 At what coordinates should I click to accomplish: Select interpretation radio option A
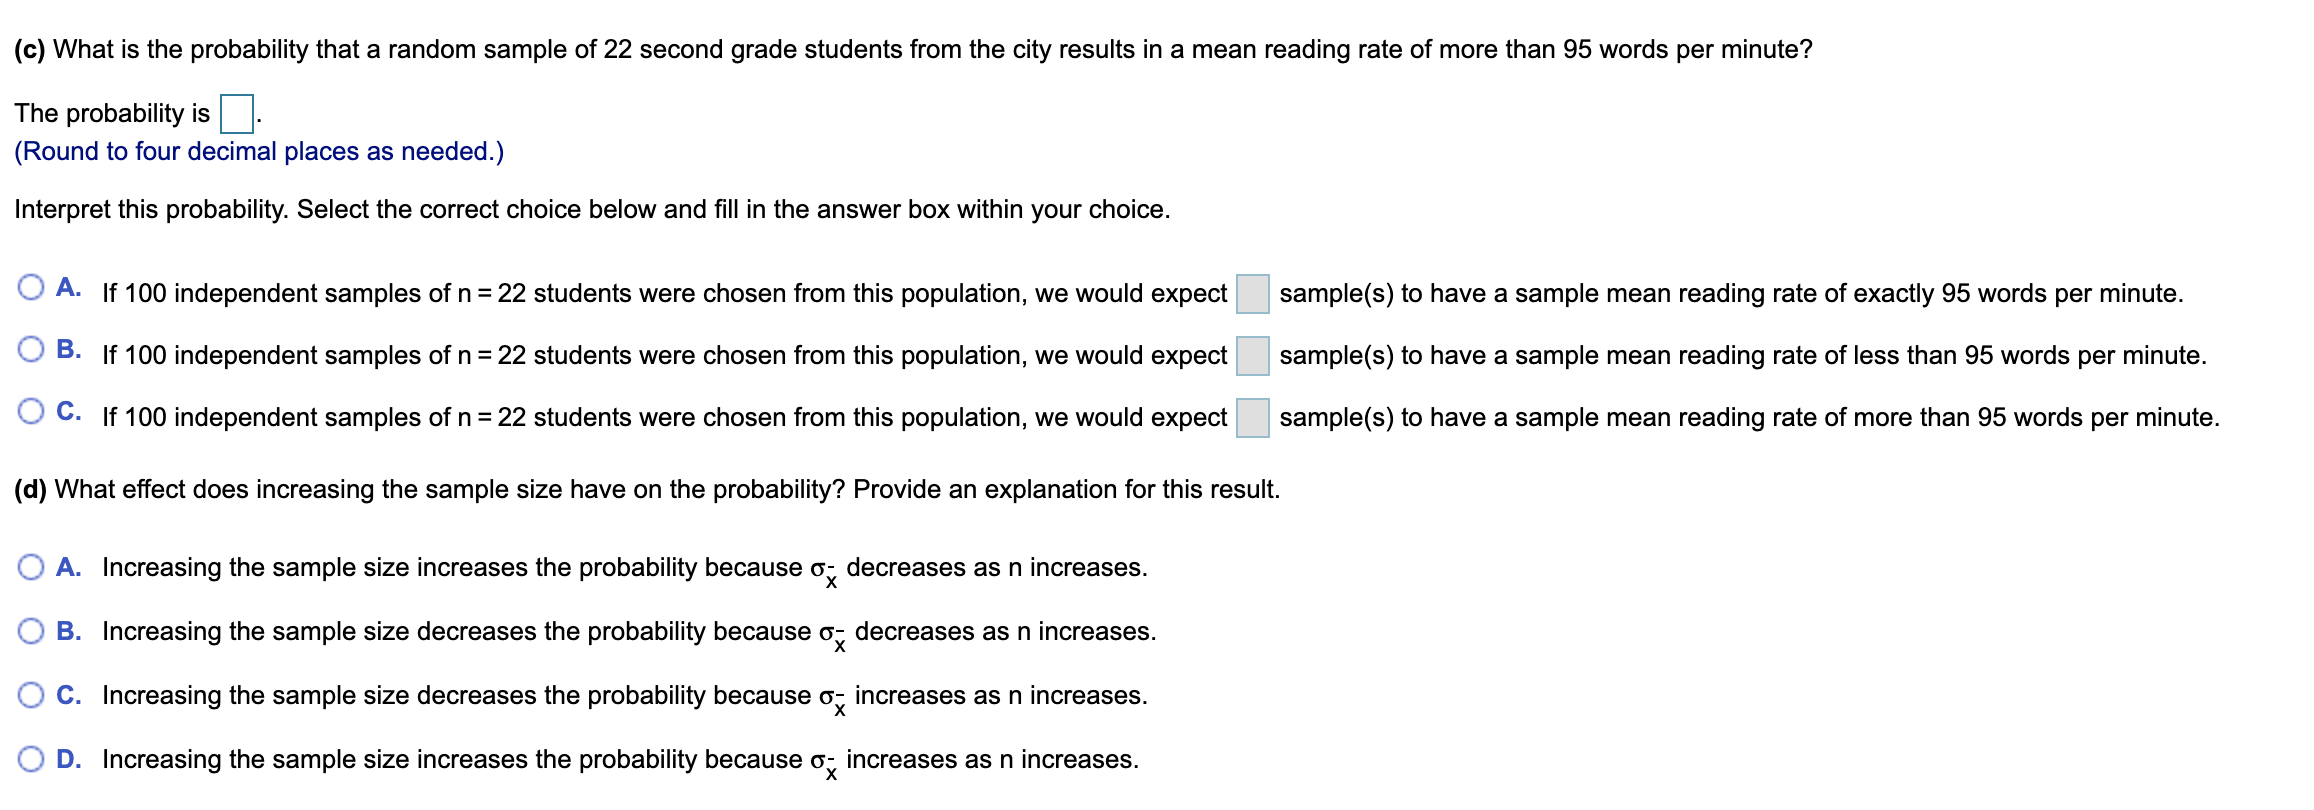31,288
